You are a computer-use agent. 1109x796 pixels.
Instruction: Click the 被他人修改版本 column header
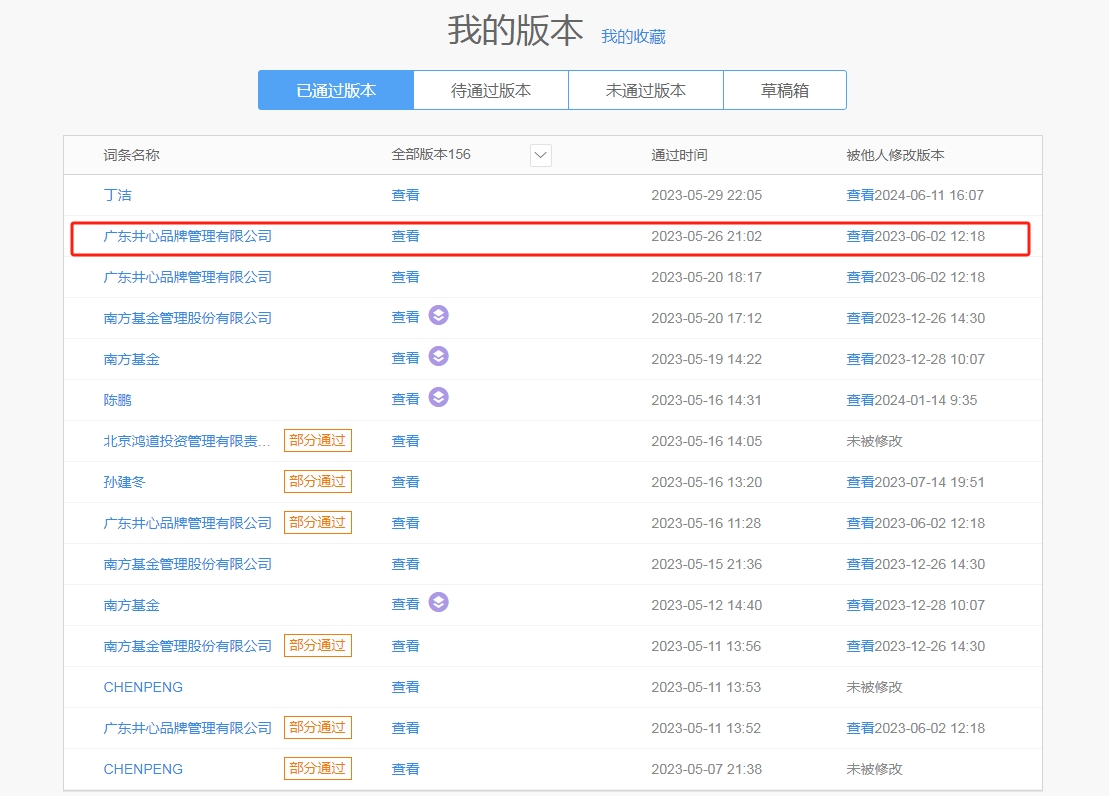895,155
